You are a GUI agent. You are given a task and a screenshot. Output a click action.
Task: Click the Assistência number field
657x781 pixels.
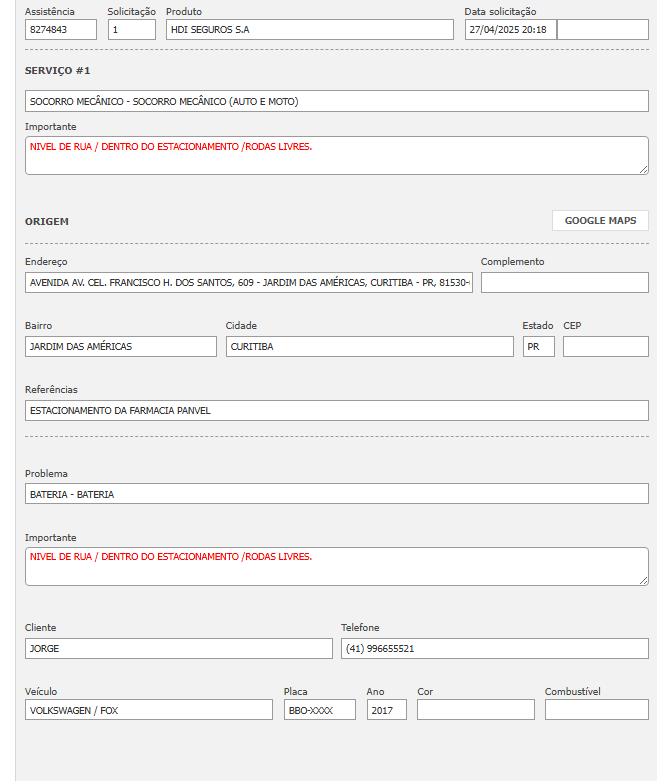tap(60, 30)
